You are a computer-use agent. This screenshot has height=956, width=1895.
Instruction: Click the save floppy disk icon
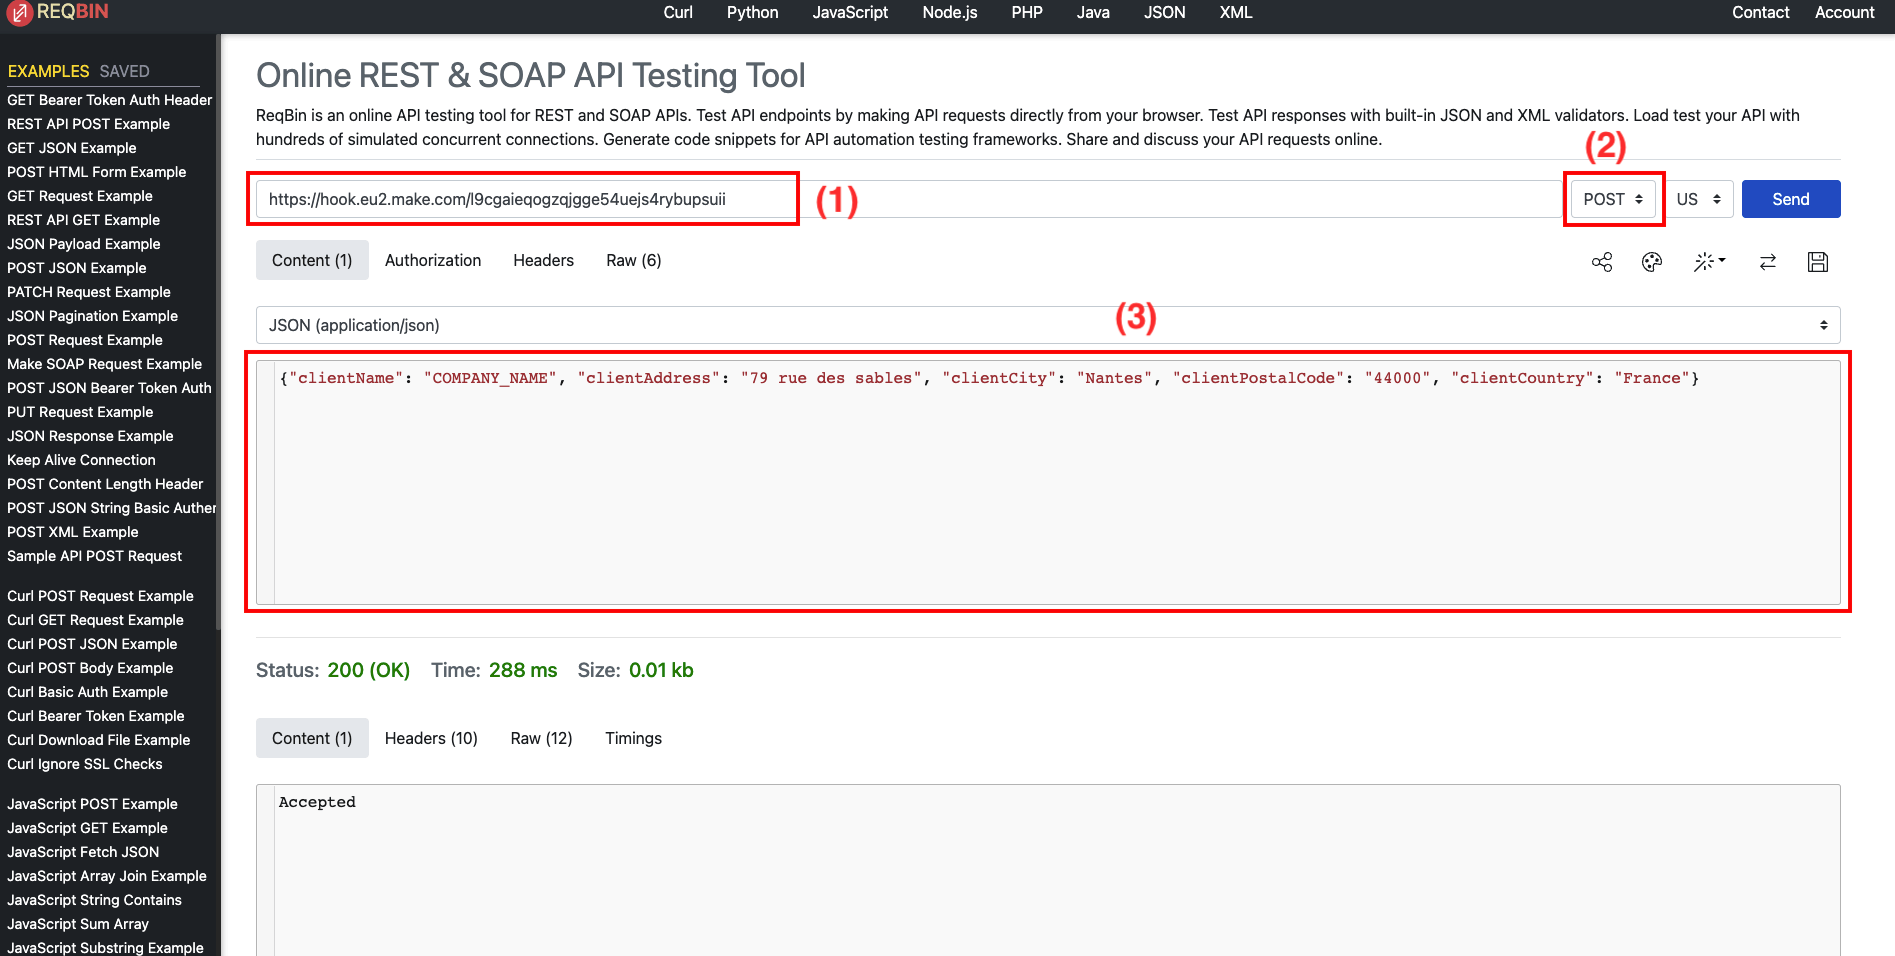[x=1818, y=262]
